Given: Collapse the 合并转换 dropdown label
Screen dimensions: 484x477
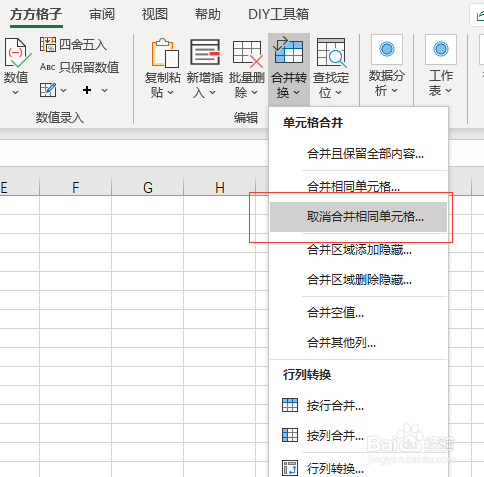Looking at the screenshot, I should [289, 85].
